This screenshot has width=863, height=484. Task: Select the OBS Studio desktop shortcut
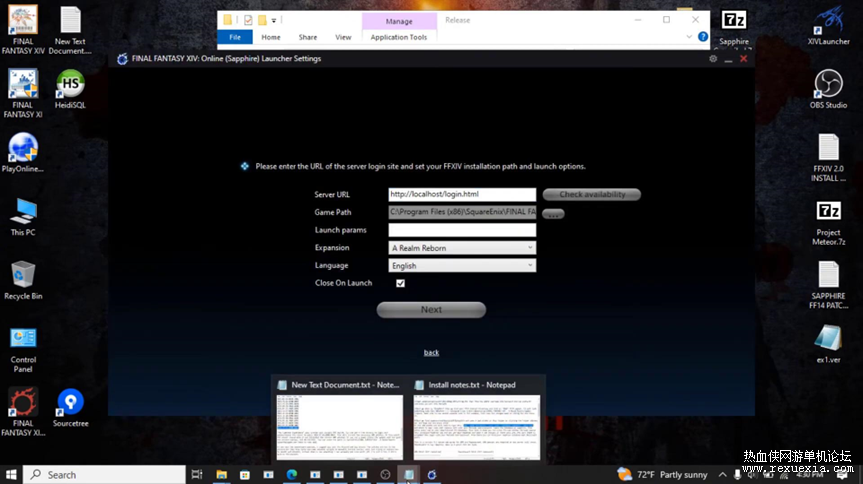click(828, 89)
